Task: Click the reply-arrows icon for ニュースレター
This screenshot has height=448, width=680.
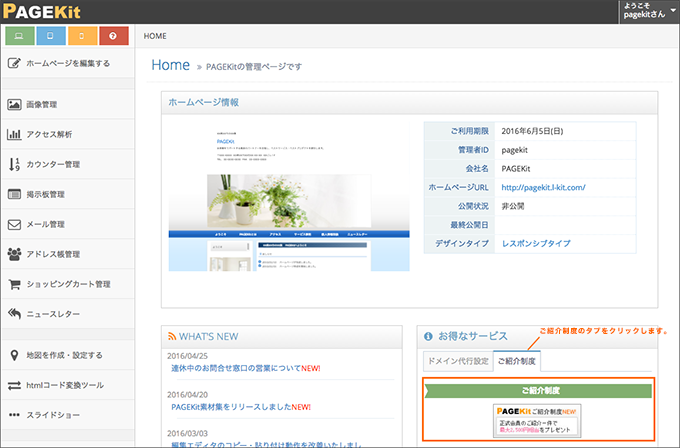Action: coord(14,314)
